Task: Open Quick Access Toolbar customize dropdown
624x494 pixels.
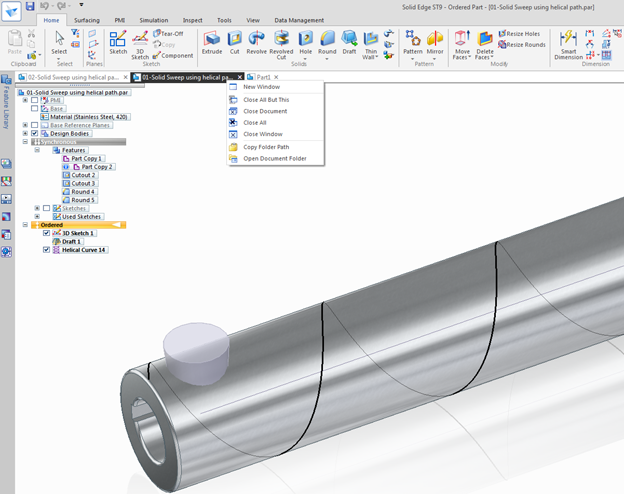Action: (x=81, y=6)
